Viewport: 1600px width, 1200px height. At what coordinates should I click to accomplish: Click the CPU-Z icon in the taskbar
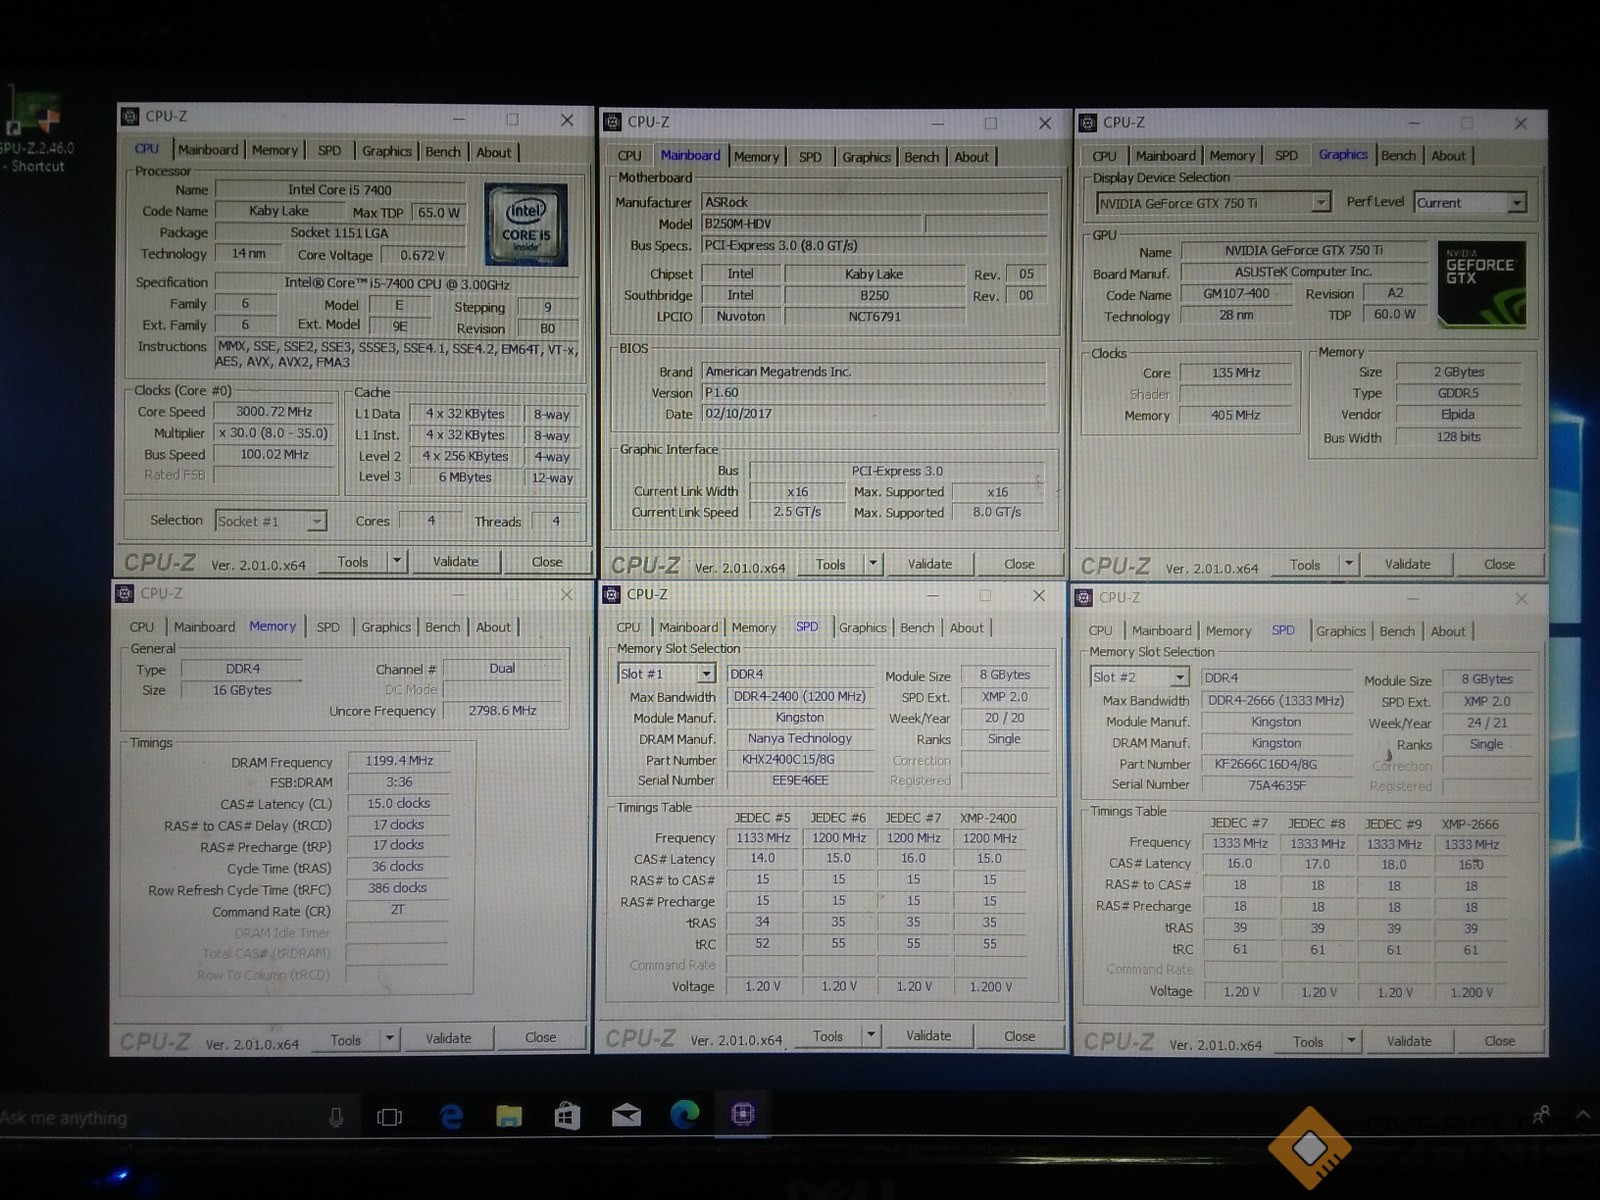743,1114
